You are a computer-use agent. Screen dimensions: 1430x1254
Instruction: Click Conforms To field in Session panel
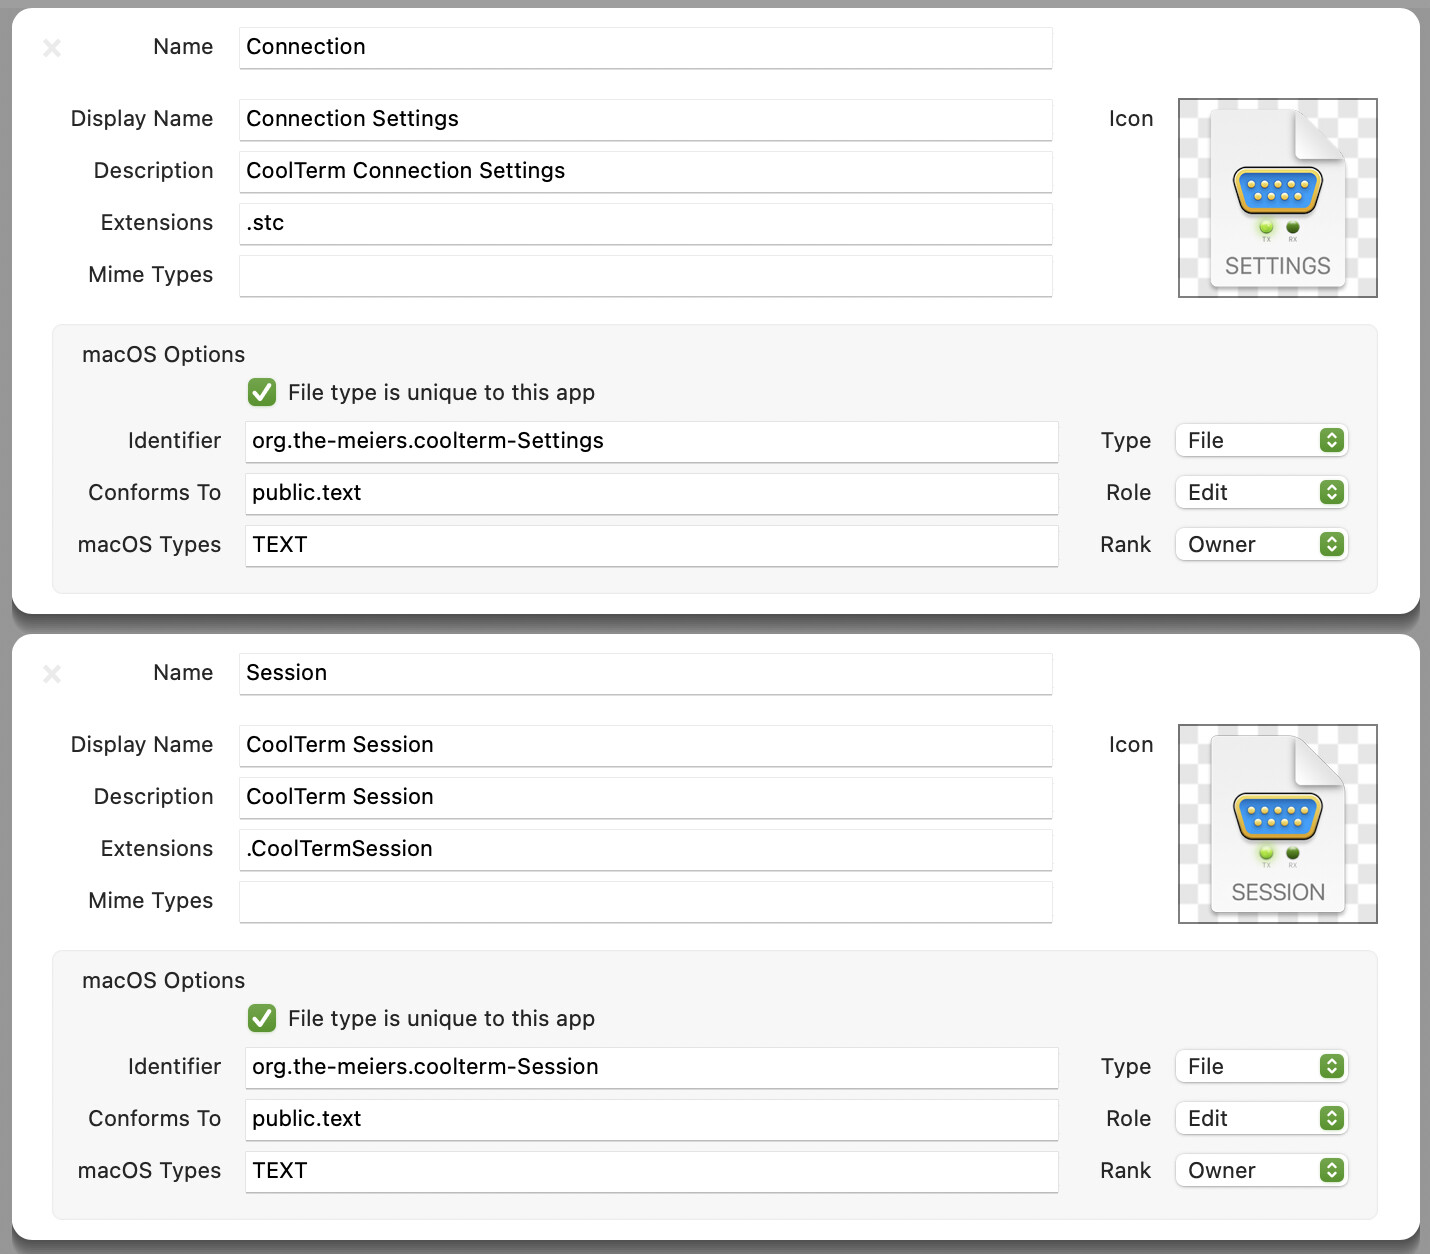(x=652, y=1119)
